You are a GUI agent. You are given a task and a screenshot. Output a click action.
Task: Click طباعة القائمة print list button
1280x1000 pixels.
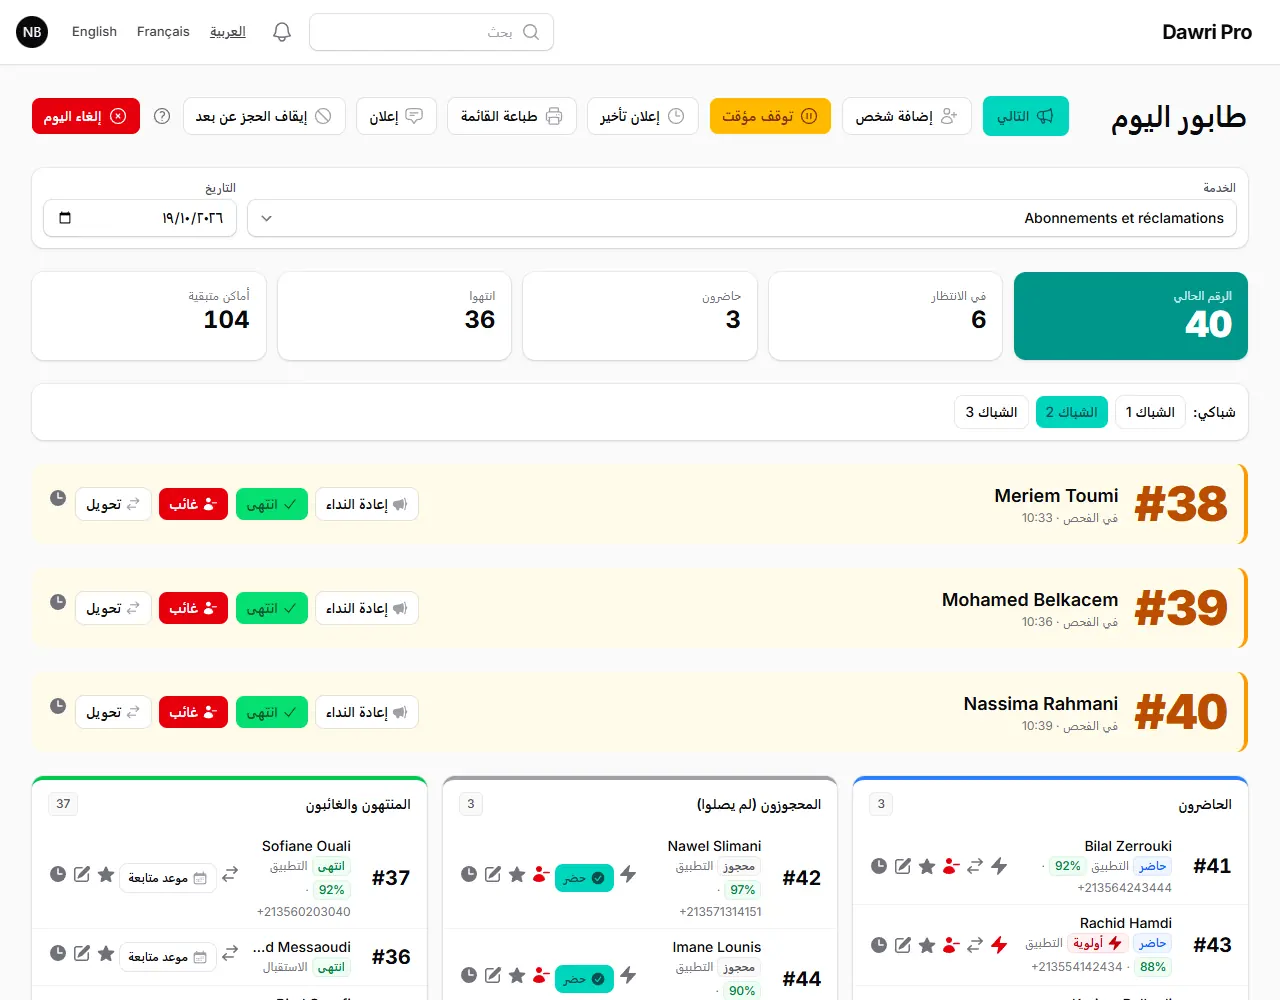(x=512, y=116)
